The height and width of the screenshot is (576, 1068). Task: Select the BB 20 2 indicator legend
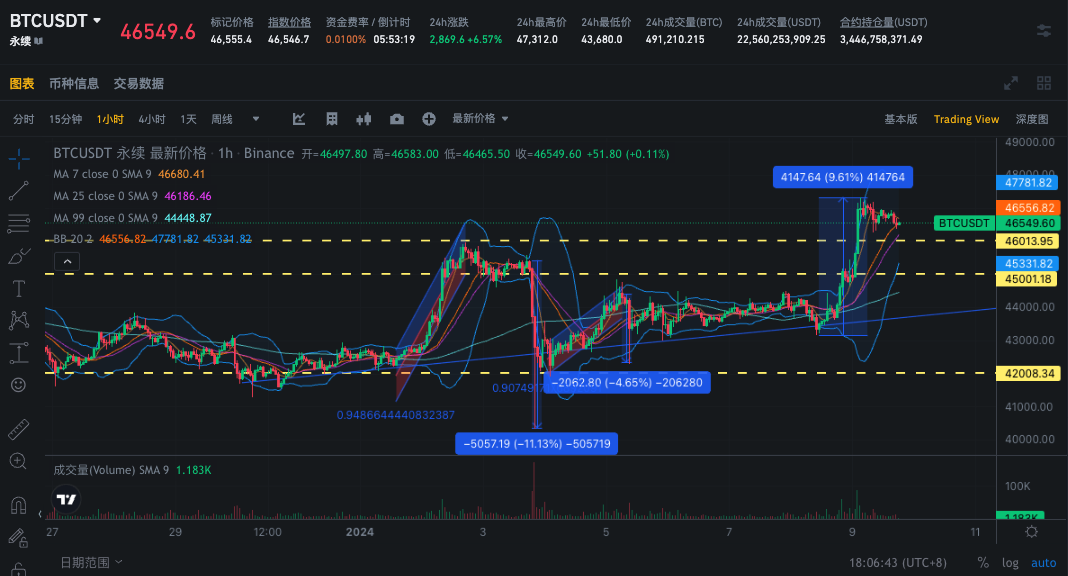pos(152,239)
